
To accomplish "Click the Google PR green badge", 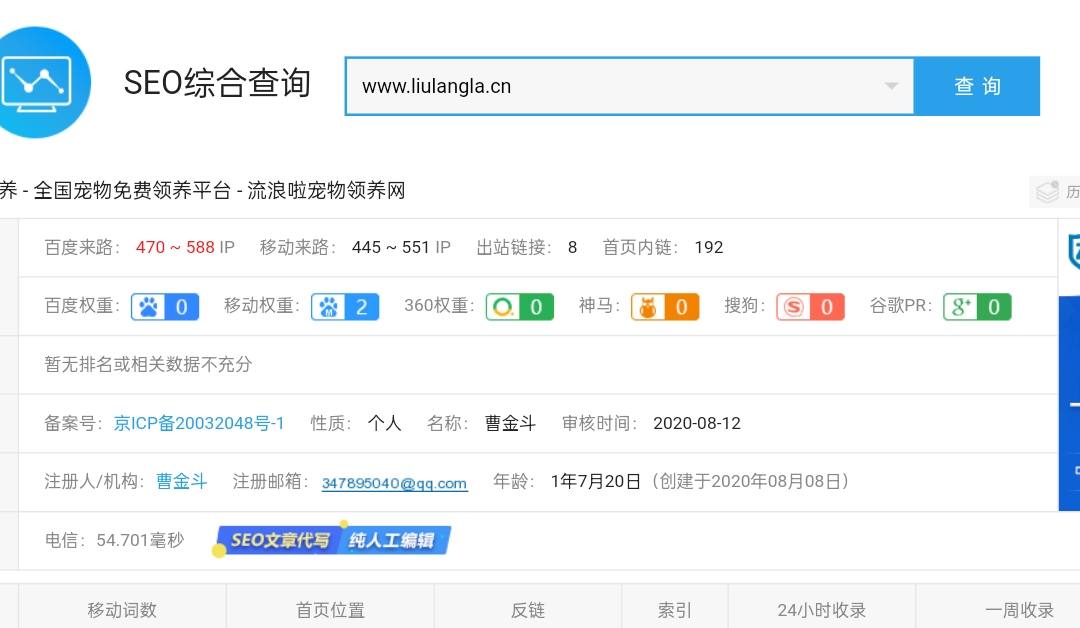I will [977, 307].
